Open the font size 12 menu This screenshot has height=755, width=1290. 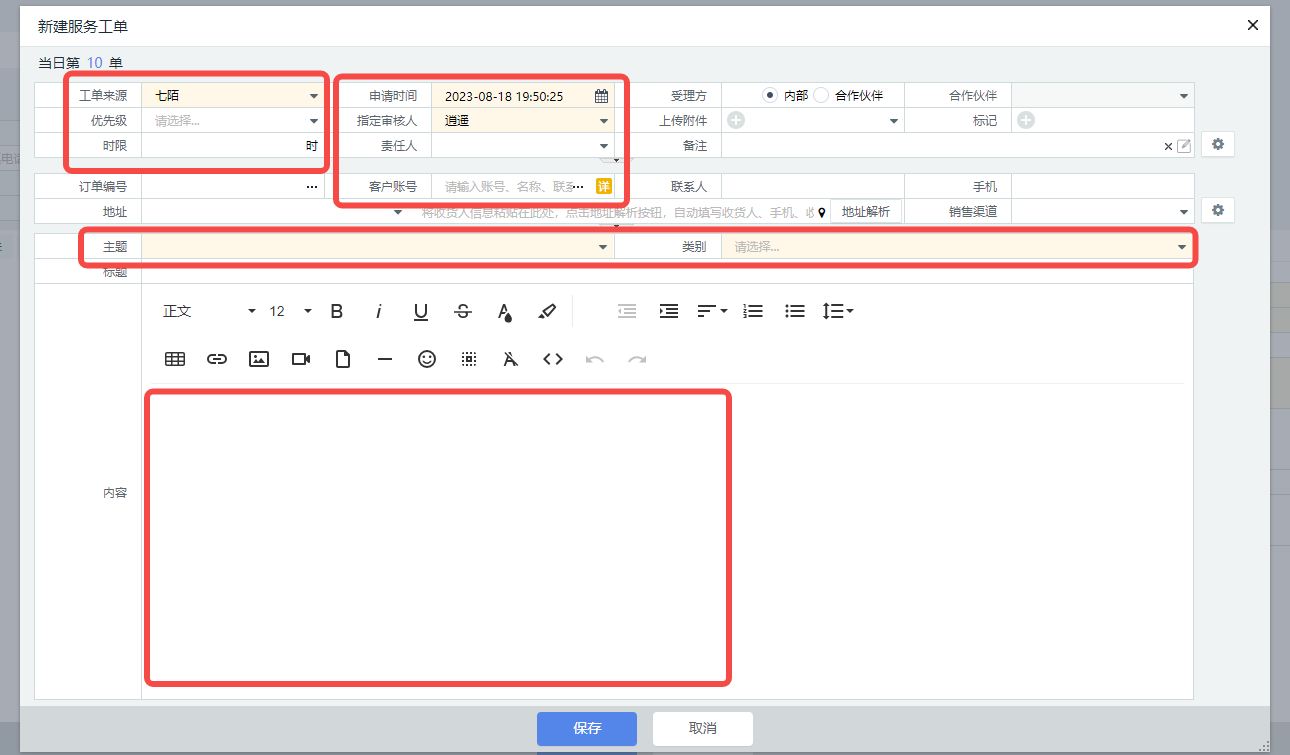(x=291, y=311)
